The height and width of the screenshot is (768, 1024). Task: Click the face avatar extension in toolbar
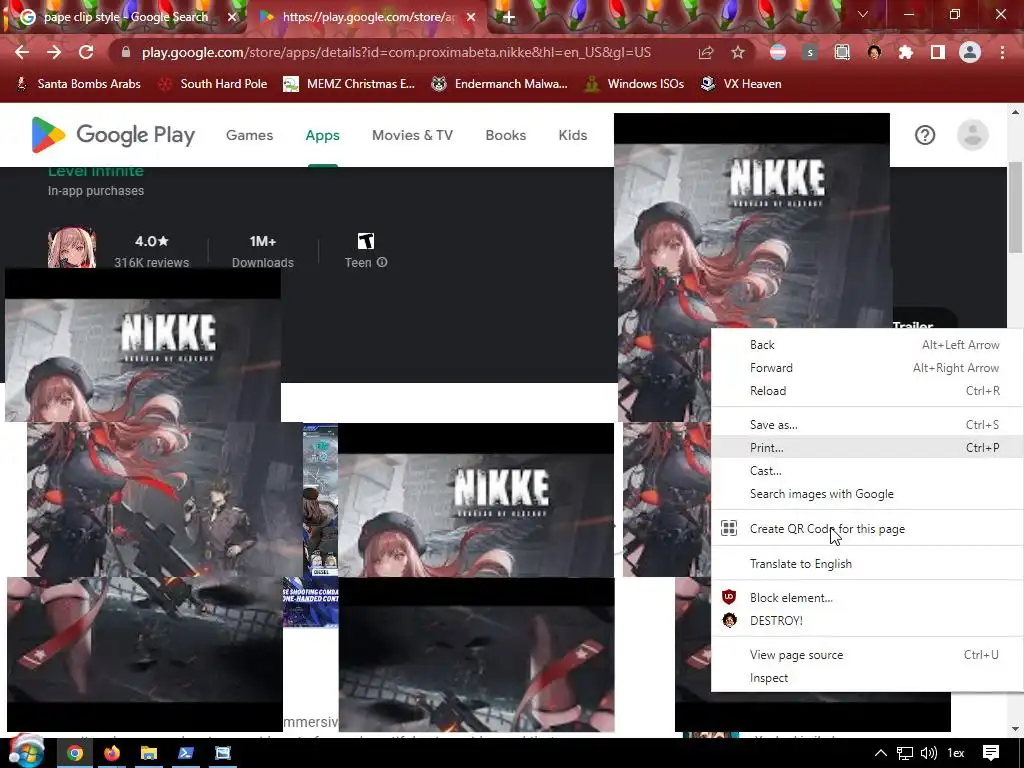point(874,52)
